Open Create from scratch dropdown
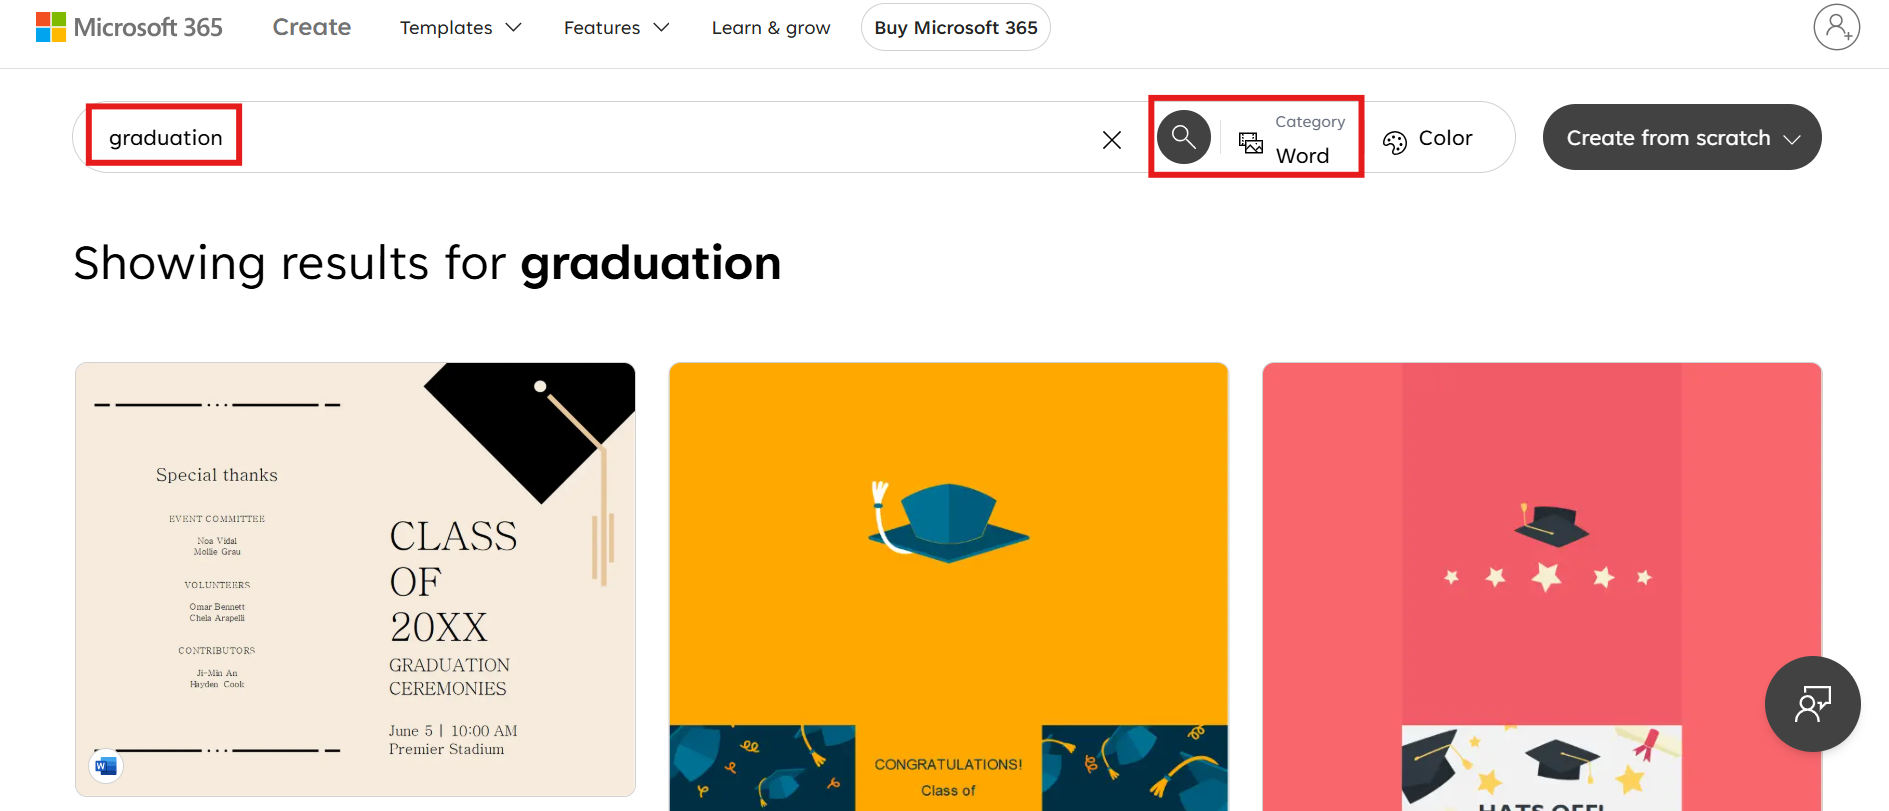Viewport: 1889px width, 811px height. pyautogui.click(x=1681, y=138)
